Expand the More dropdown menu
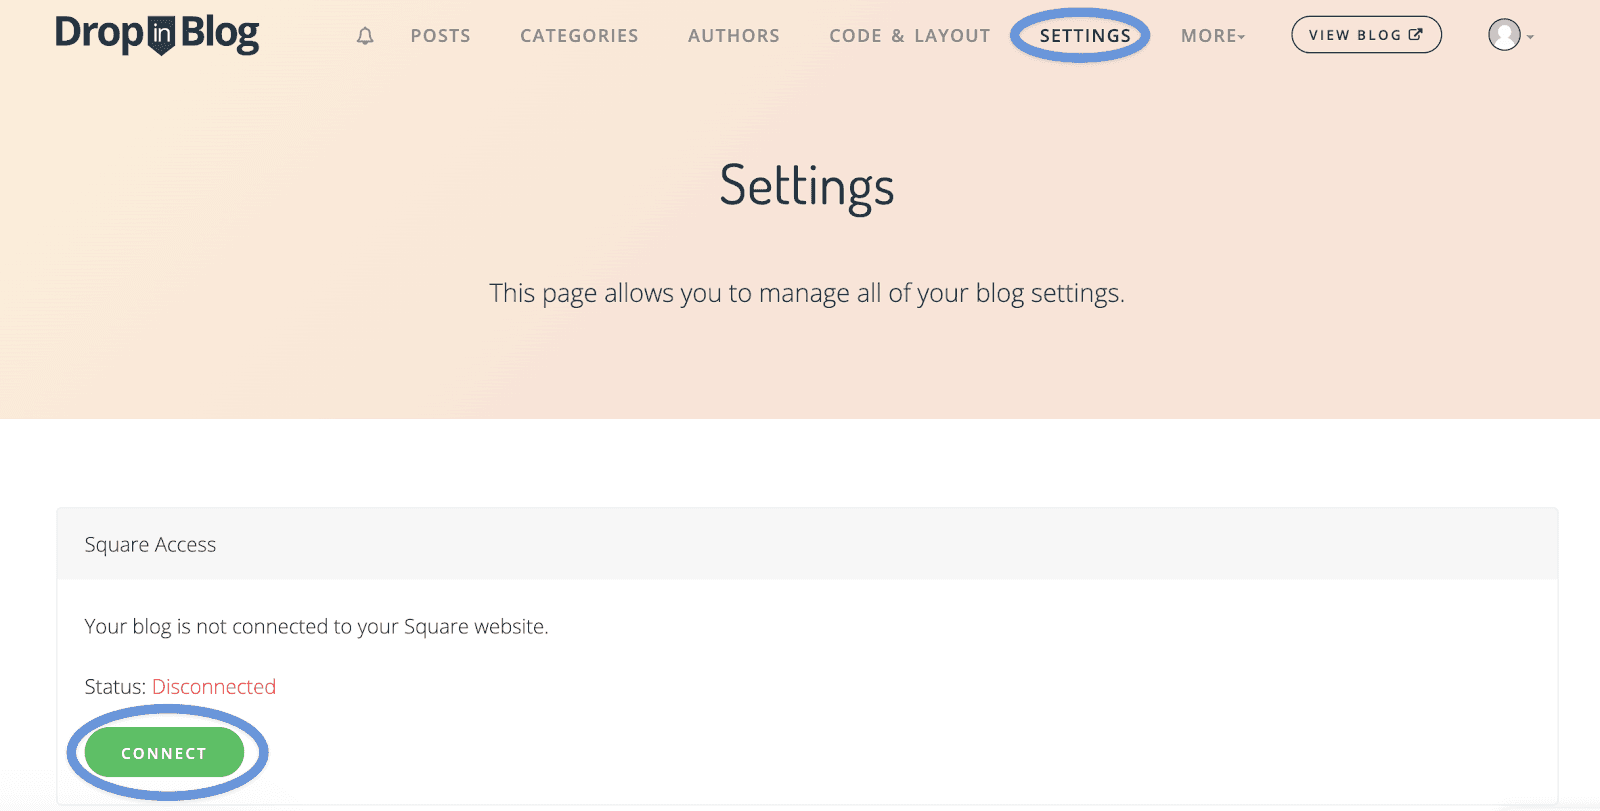 point(1213,36)
